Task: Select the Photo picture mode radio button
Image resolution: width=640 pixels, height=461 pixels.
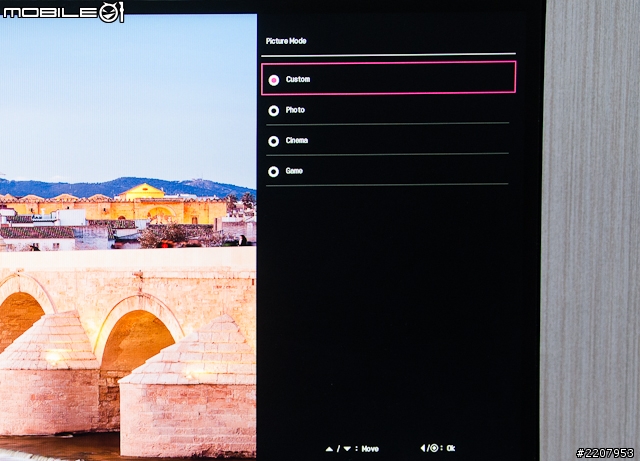Action: tap(273, 111)
